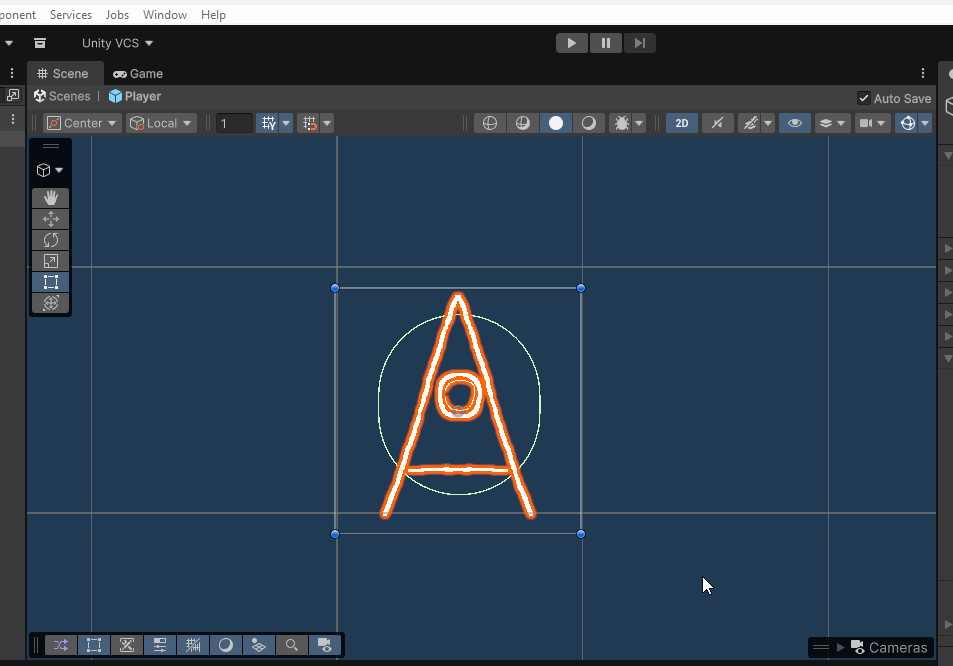Click the top-right rect handle

(x=581, y=288)
